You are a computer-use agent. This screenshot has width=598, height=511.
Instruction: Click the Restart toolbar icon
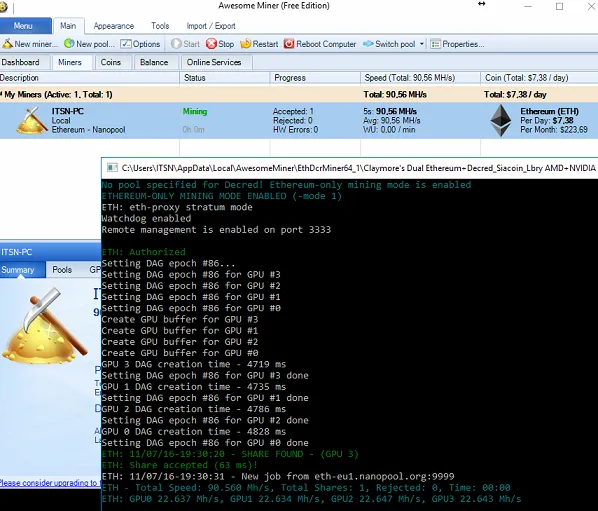(246, 44)
